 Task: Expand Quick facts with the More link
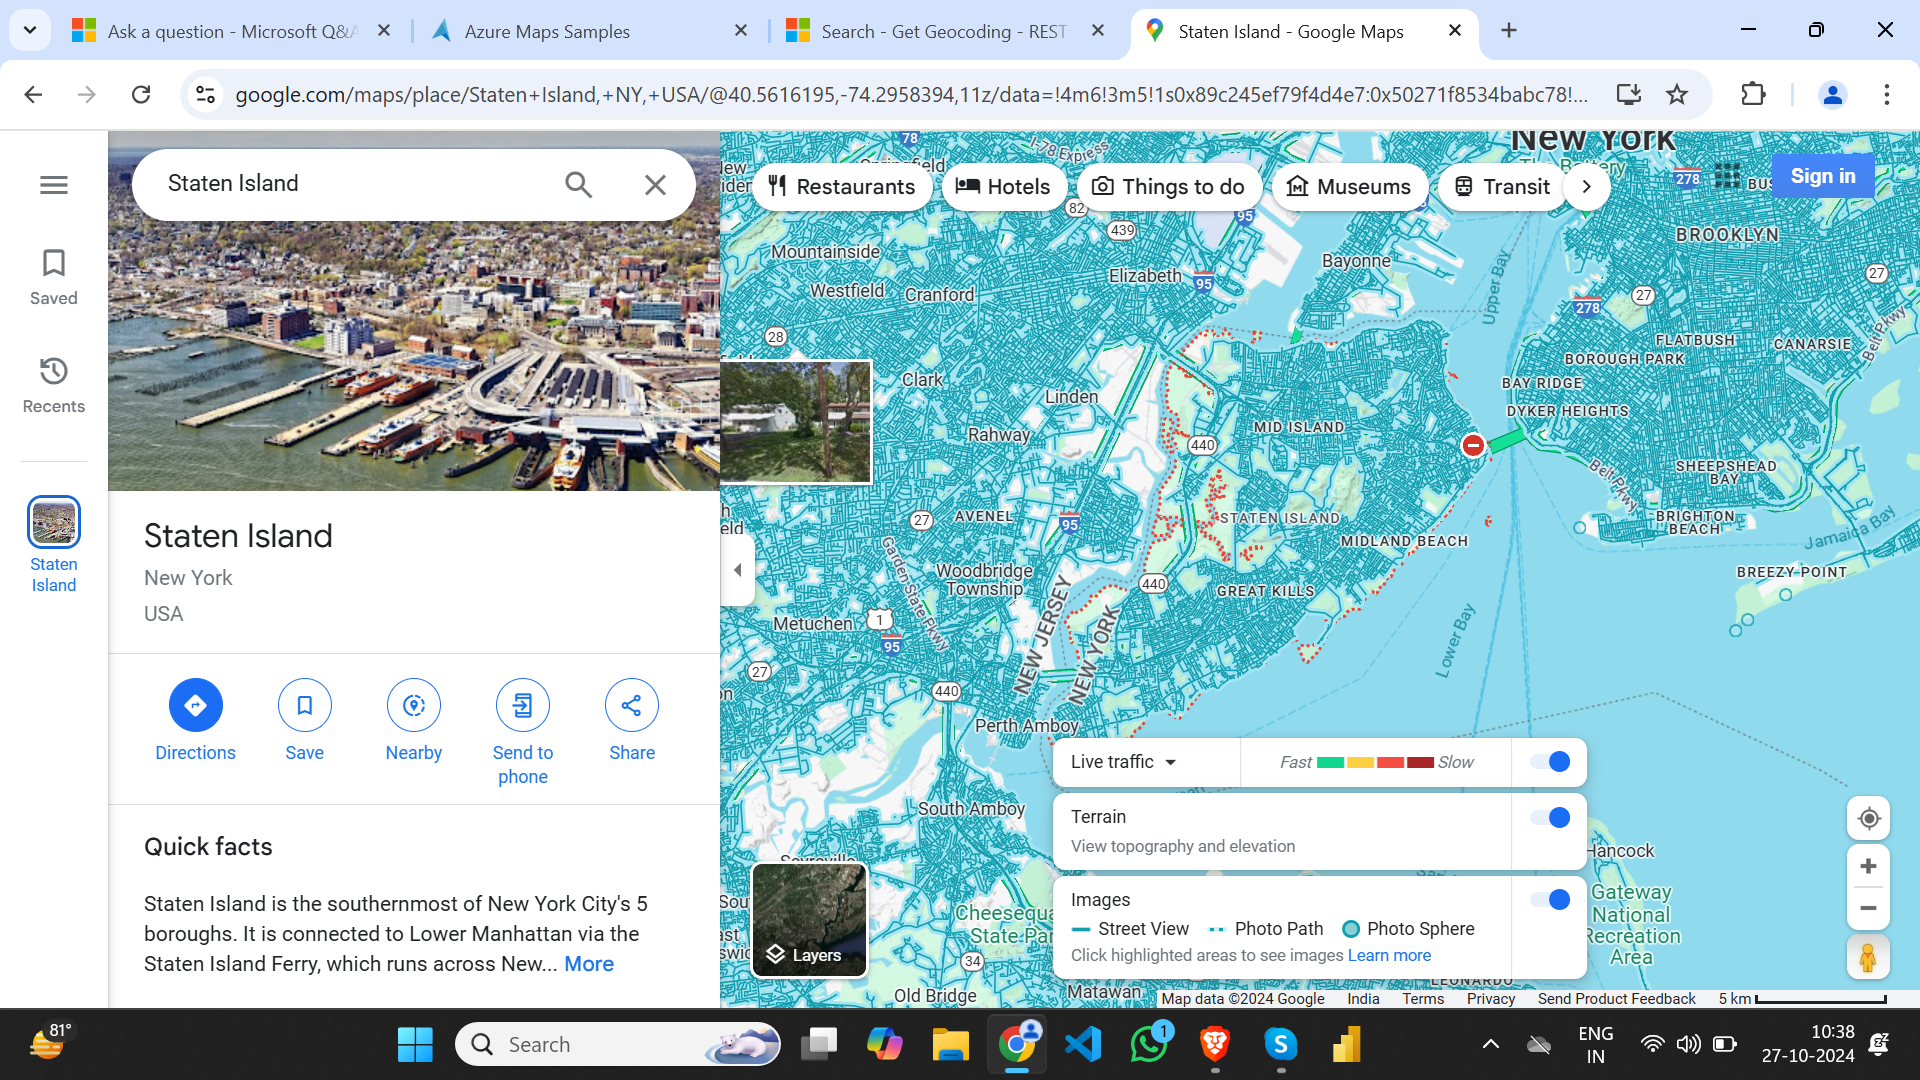589,964
